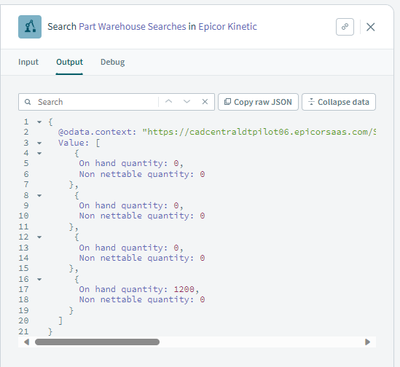Click the link icon button in header
400x367 pixels.
click(345, 27)
